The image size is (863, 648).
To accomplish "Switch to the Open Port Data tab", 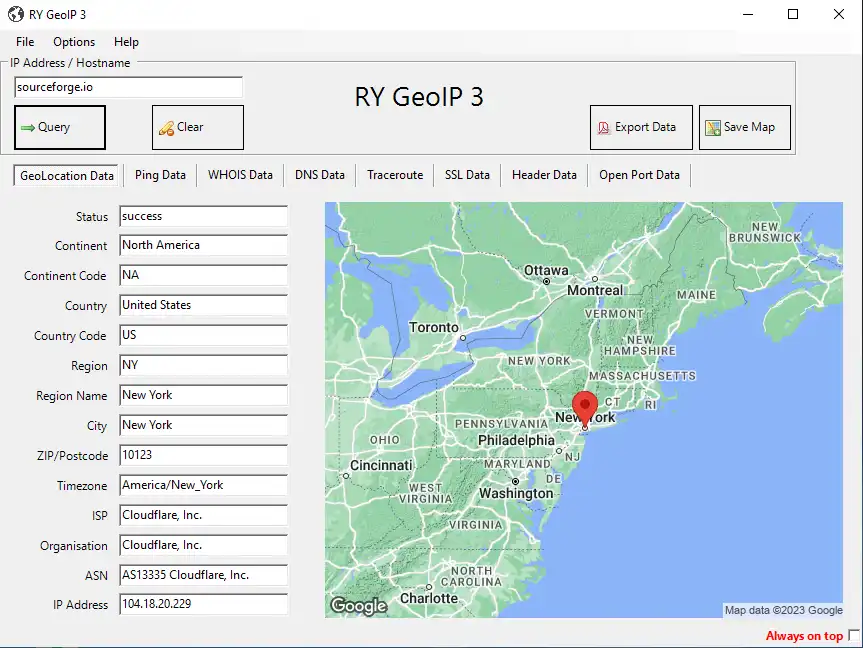I will (639, 175).
